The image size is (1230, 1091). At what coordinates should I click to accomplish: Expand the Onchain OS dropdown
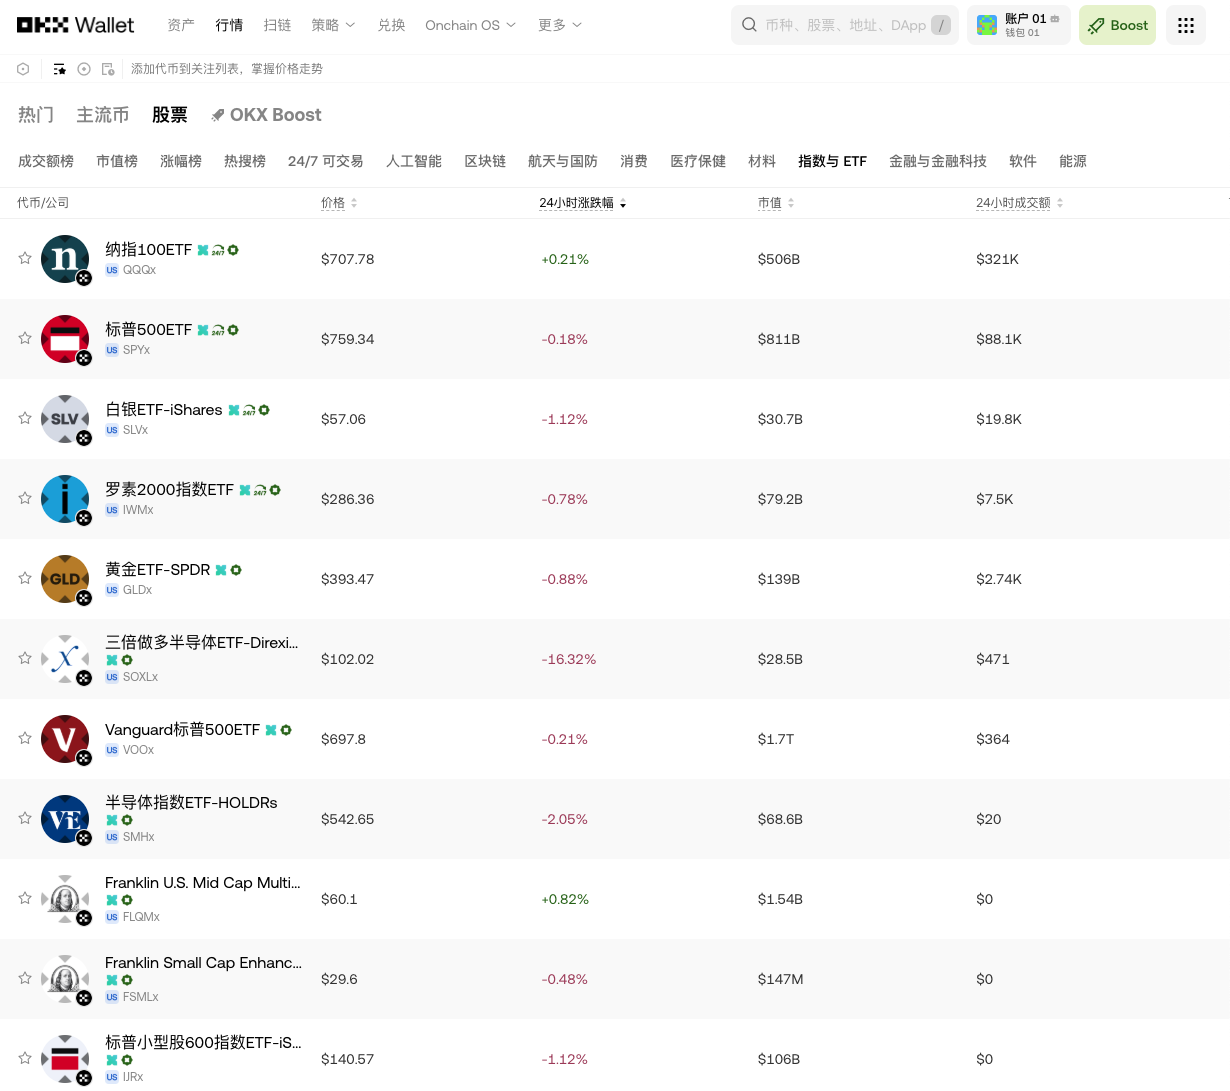tap(471, 25)
